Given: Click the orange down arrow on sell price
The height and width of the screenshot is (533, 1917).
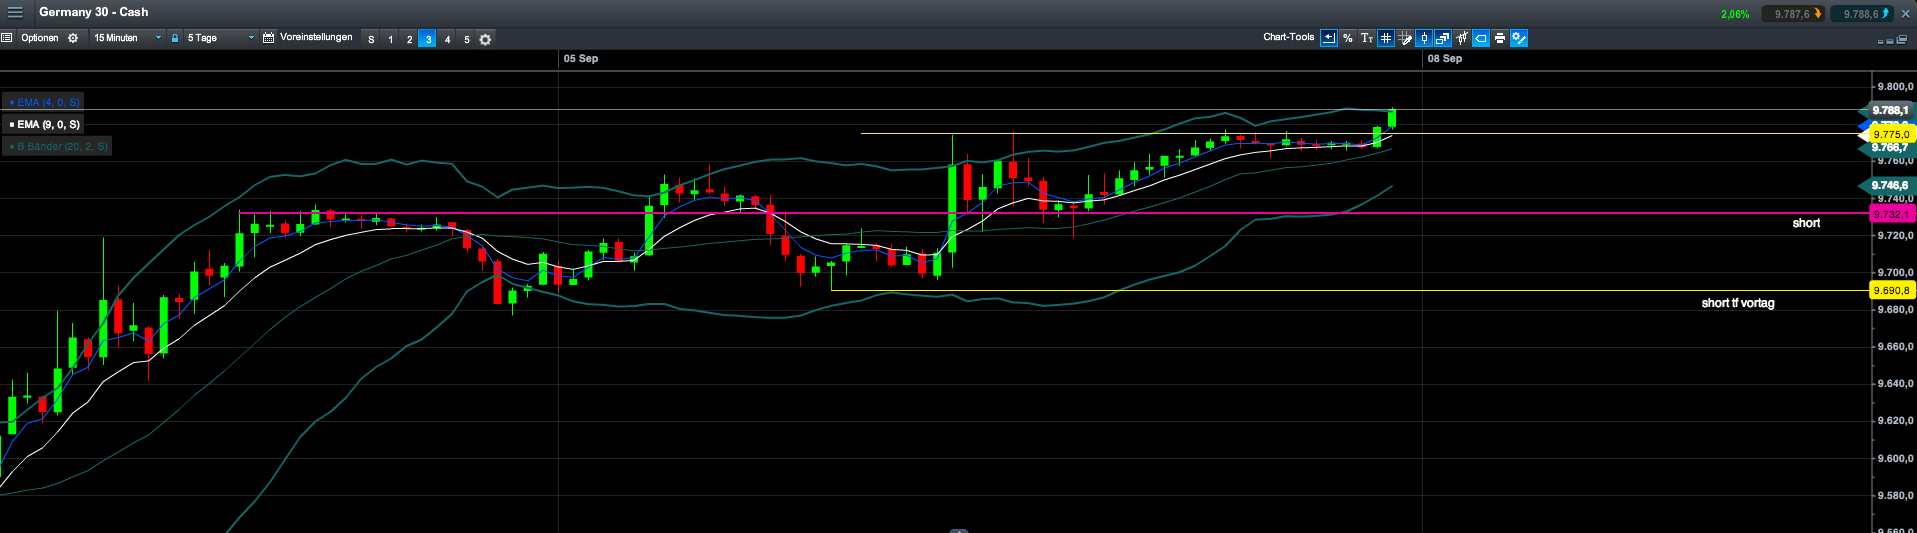Looking at the screenshot, I should [x=1818, y=14].
